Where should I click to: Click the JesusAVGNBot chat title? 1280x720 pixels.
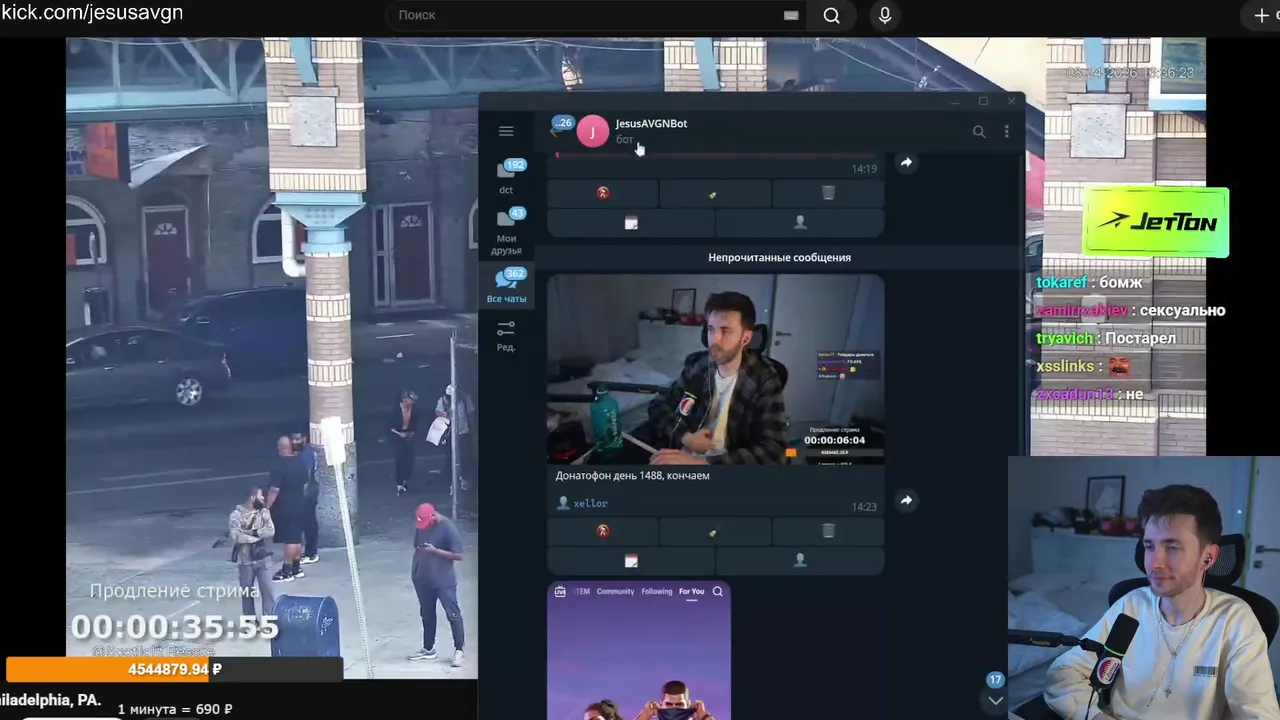tap(651, 123)
